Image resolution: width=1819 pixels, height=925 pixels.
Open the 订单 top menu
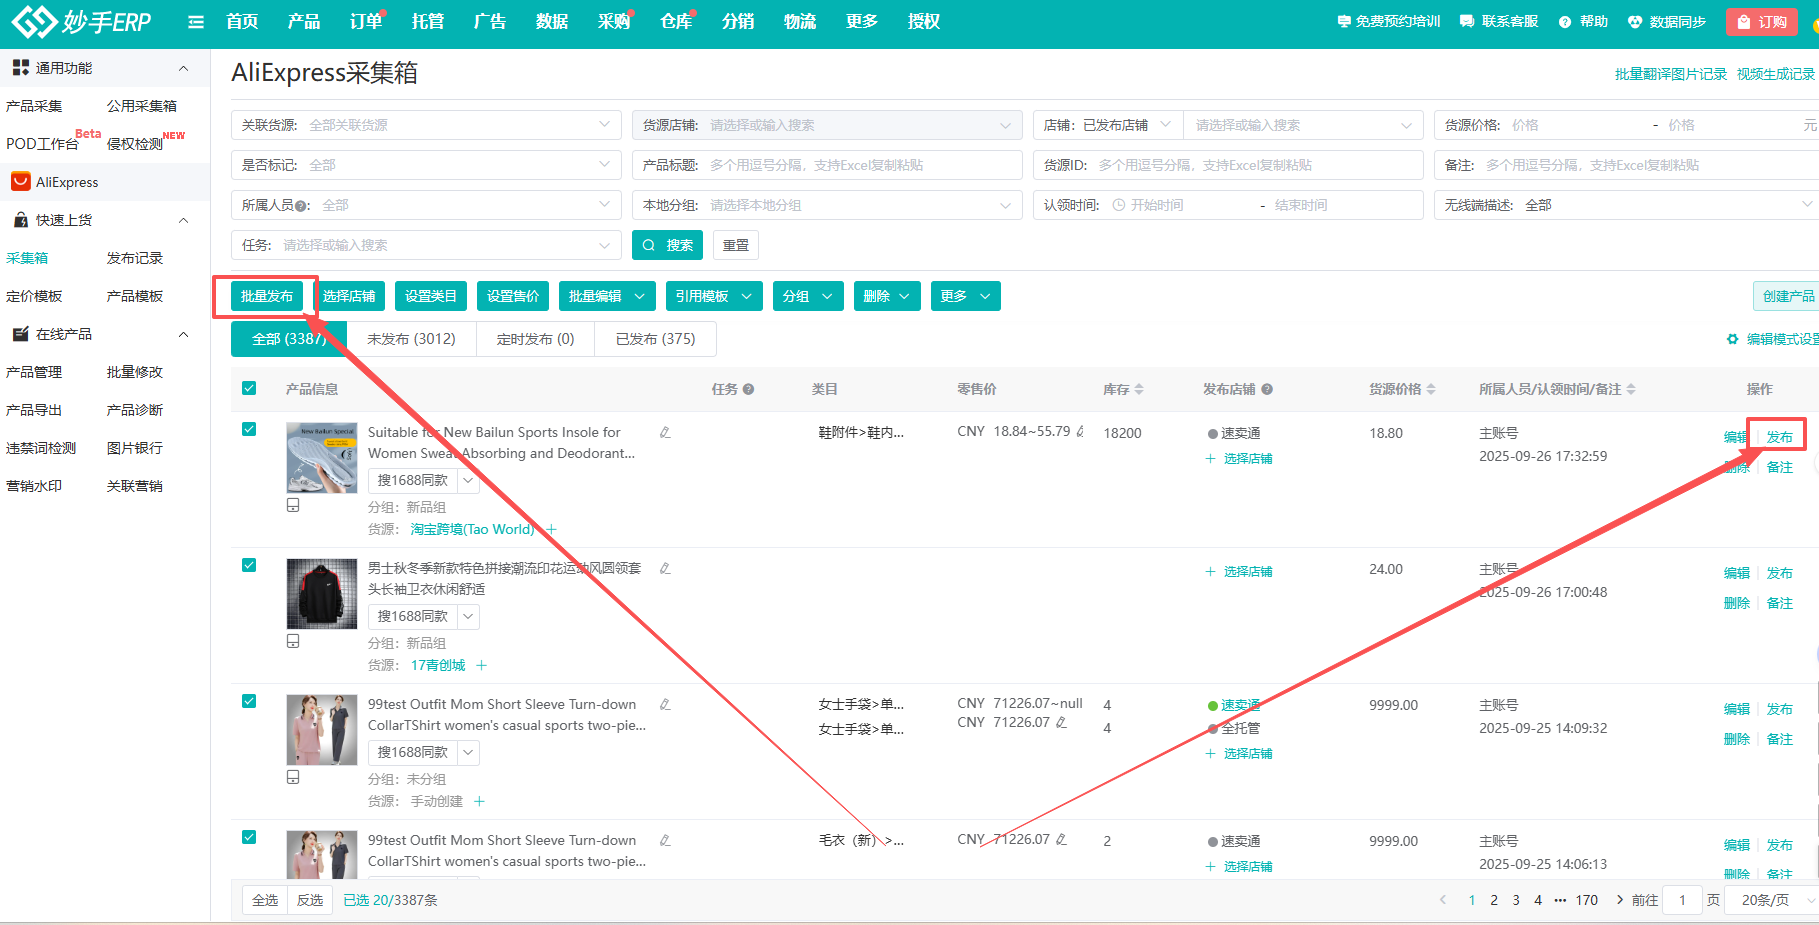click(365, 22)
